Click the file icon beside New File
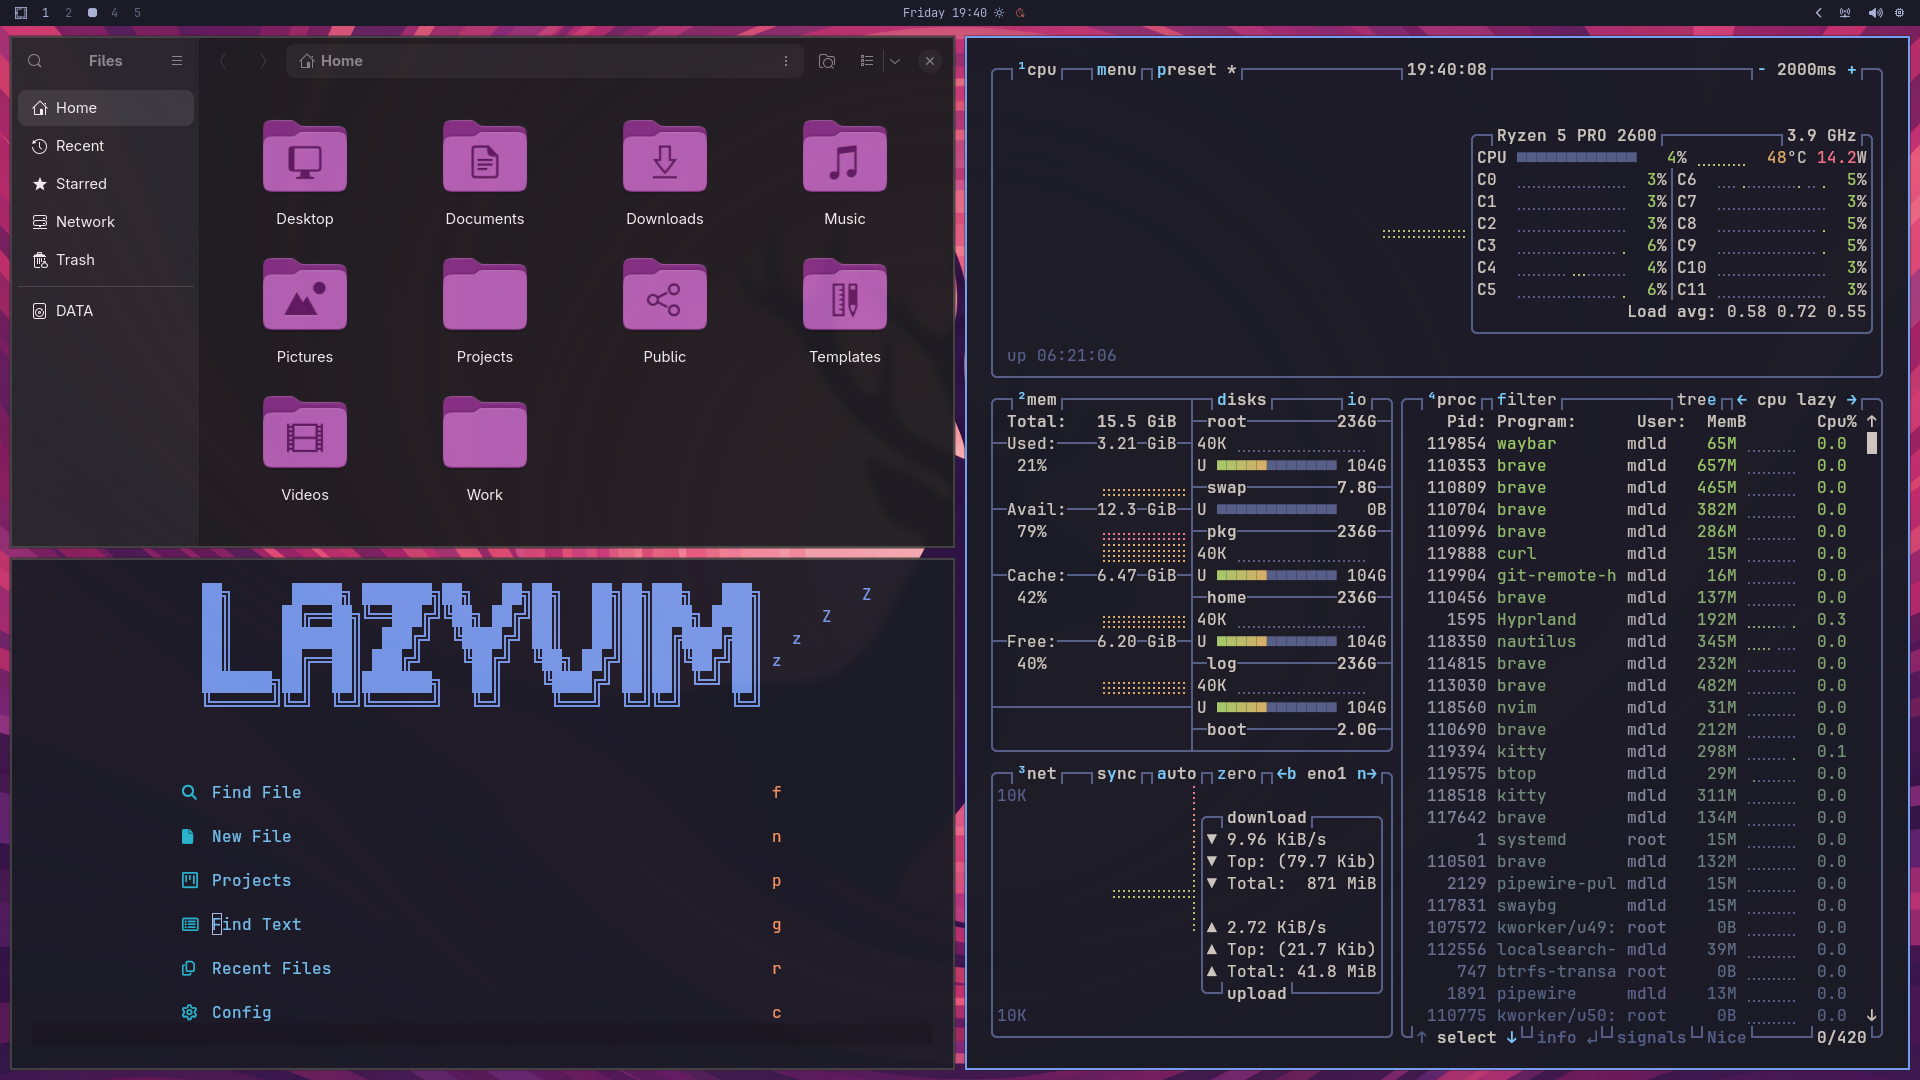 tap(187, 836)
